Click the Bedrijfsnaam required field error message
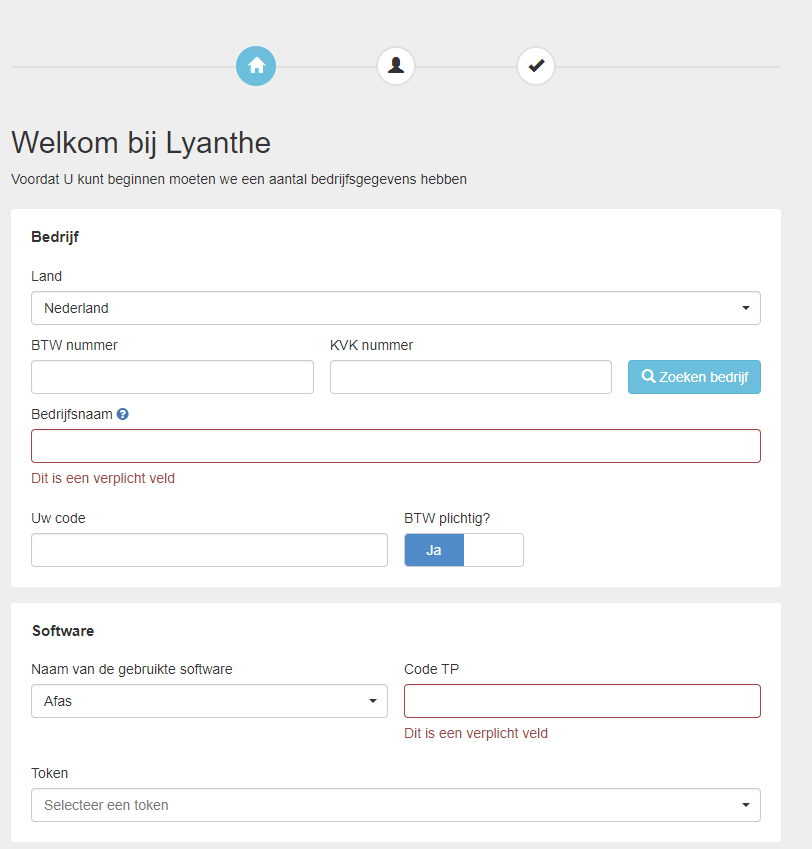This screenshot has width=812, height=849. [103, 478]
